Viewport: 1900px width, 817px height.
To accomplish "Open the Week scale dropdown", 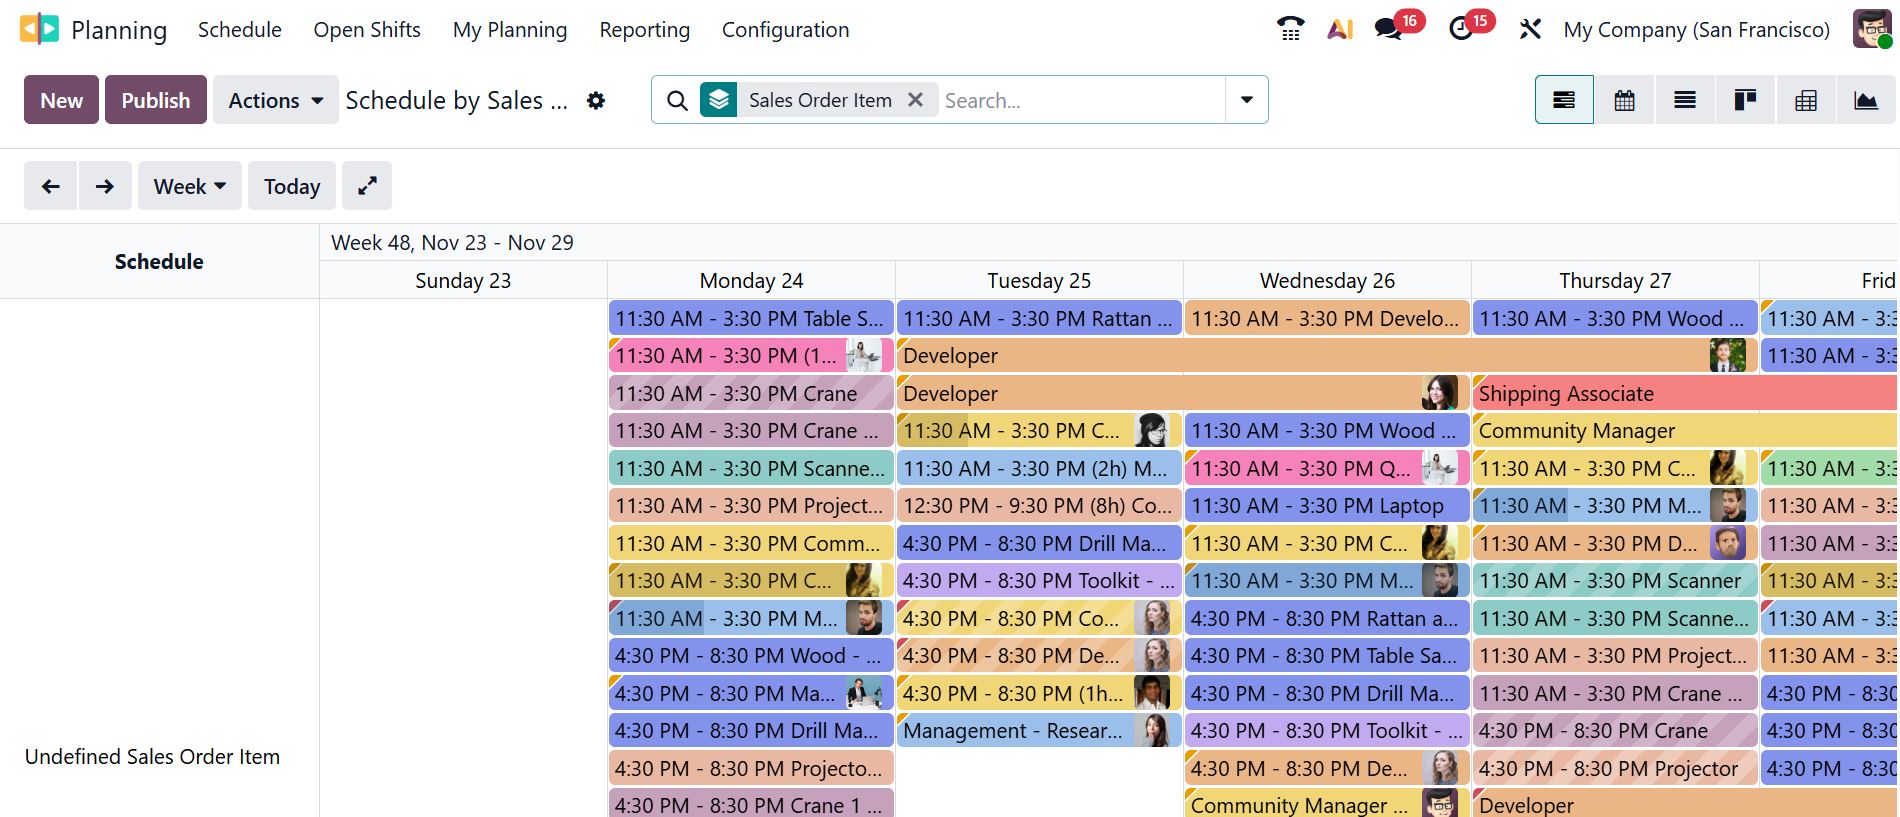I will point(190,186).
